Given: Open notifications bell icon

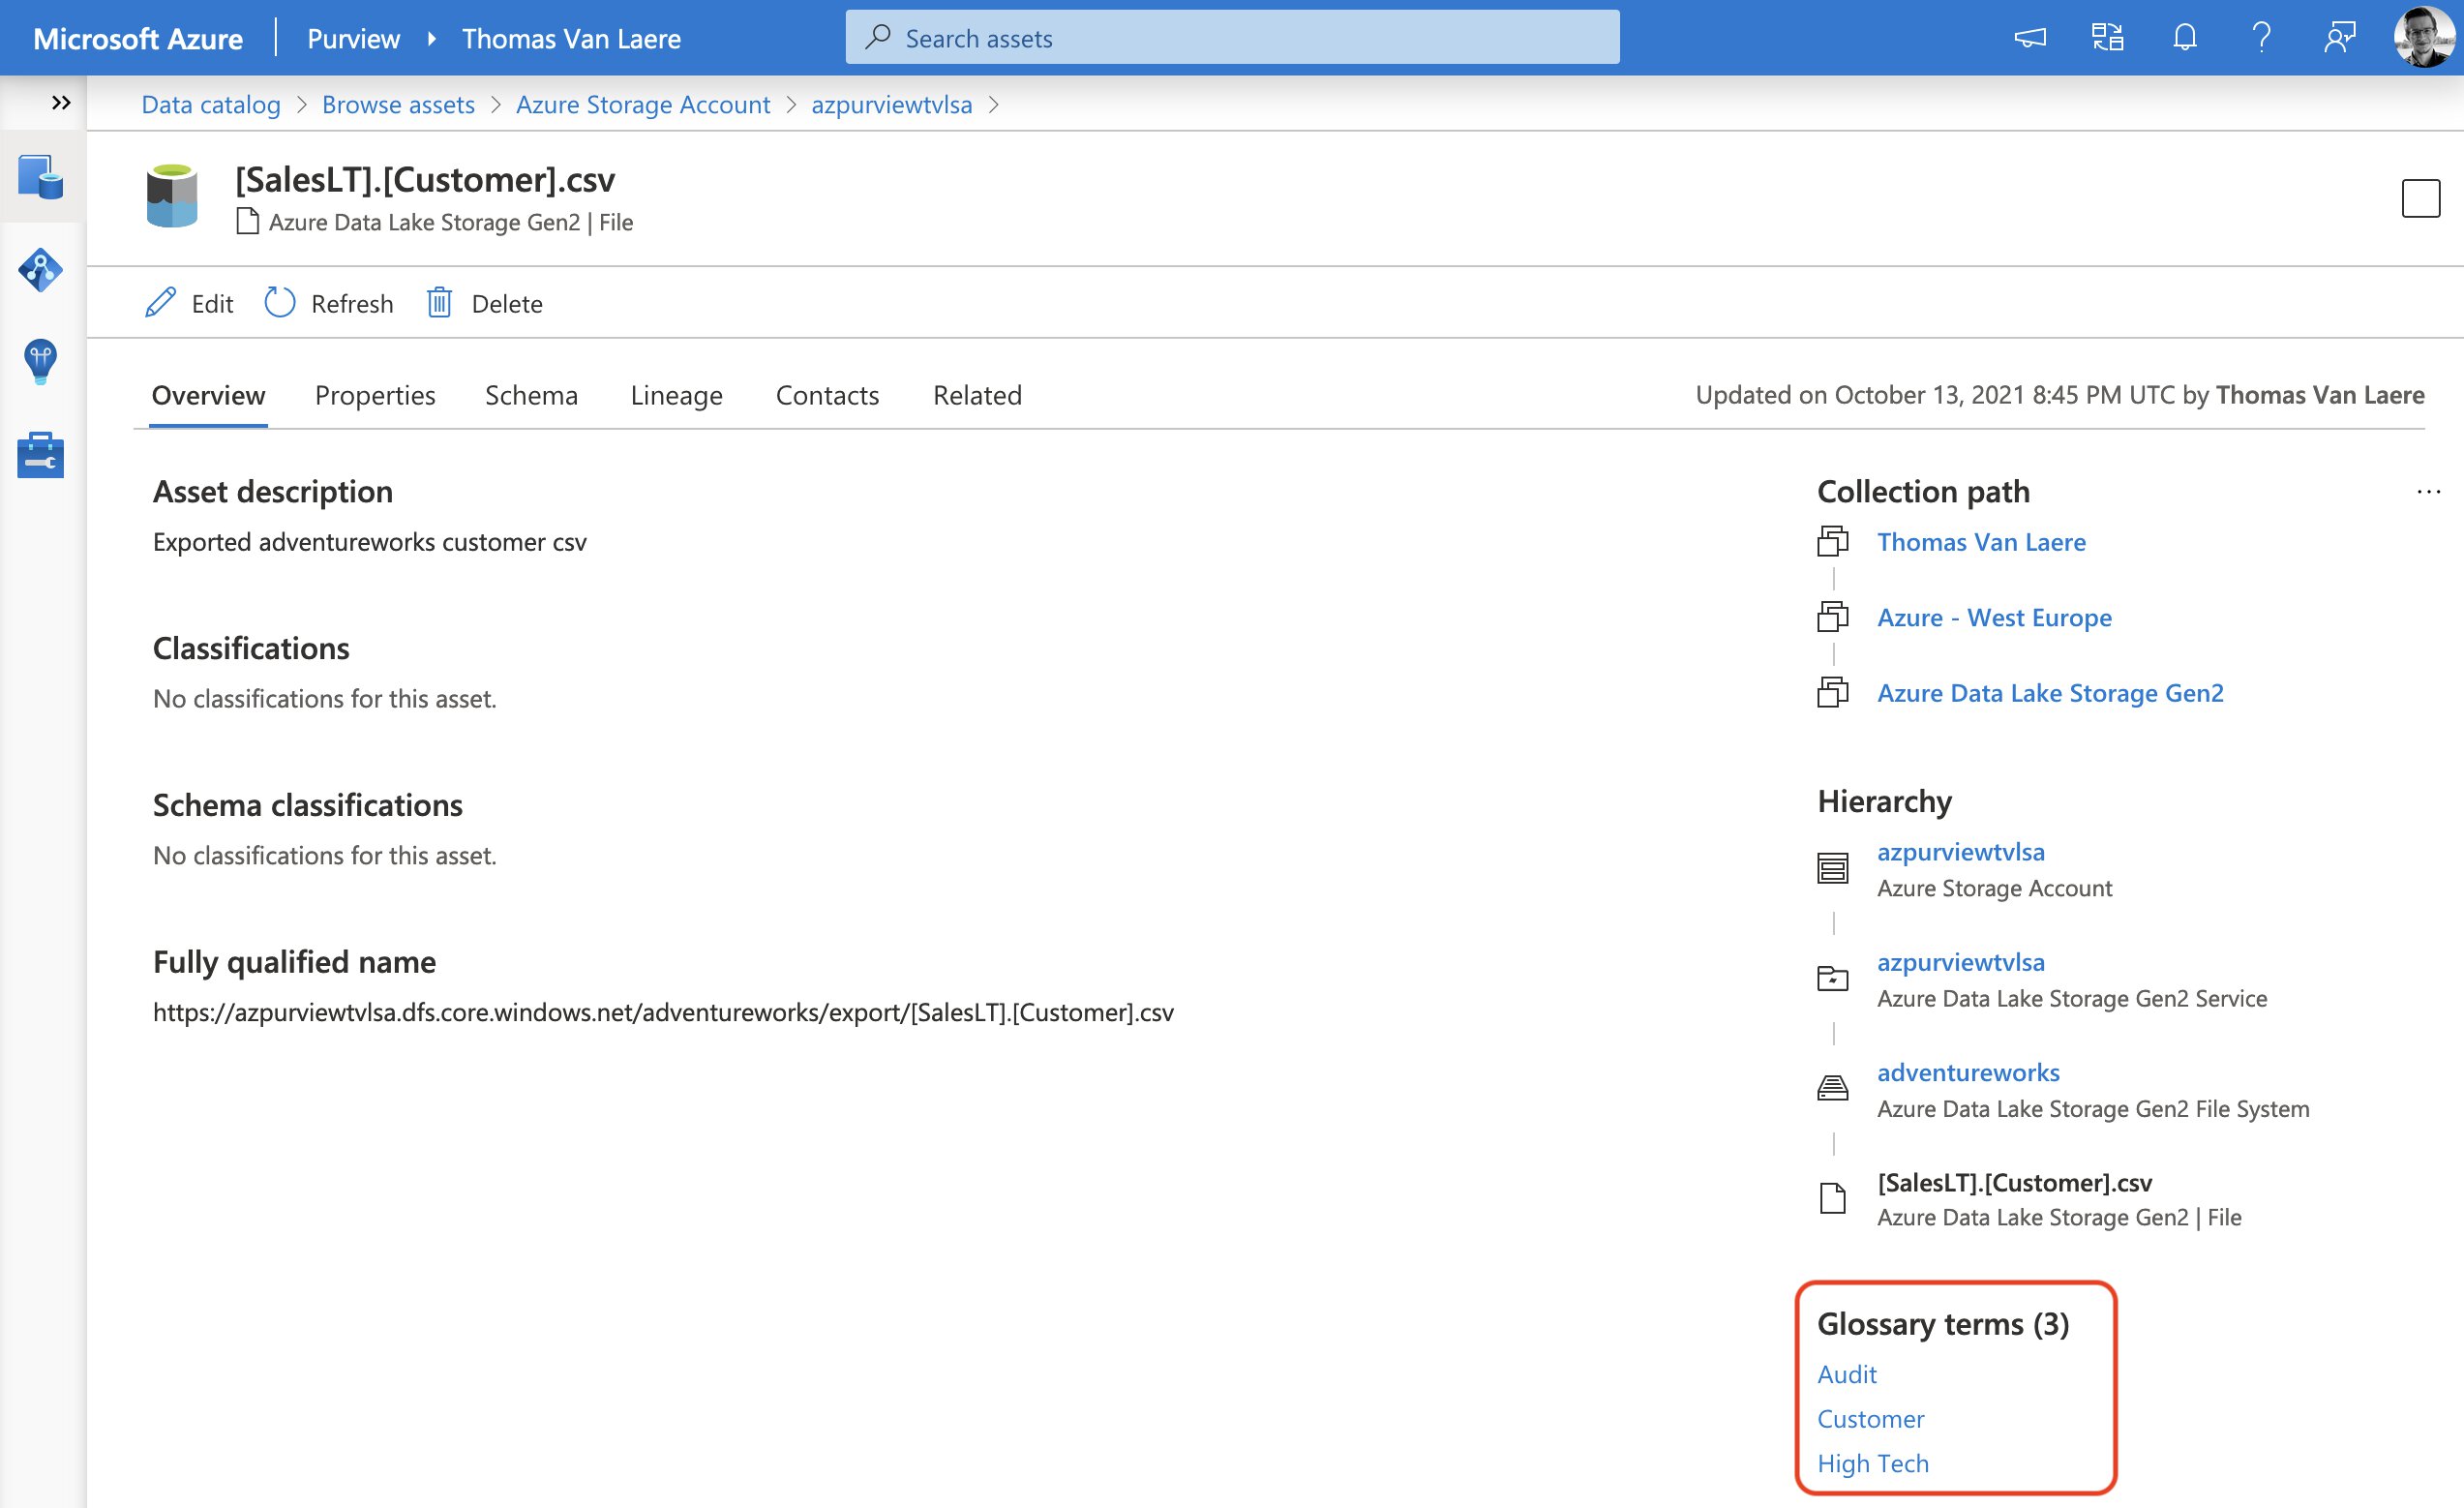Looking at the screenshot, I should tap(2185, 38).
